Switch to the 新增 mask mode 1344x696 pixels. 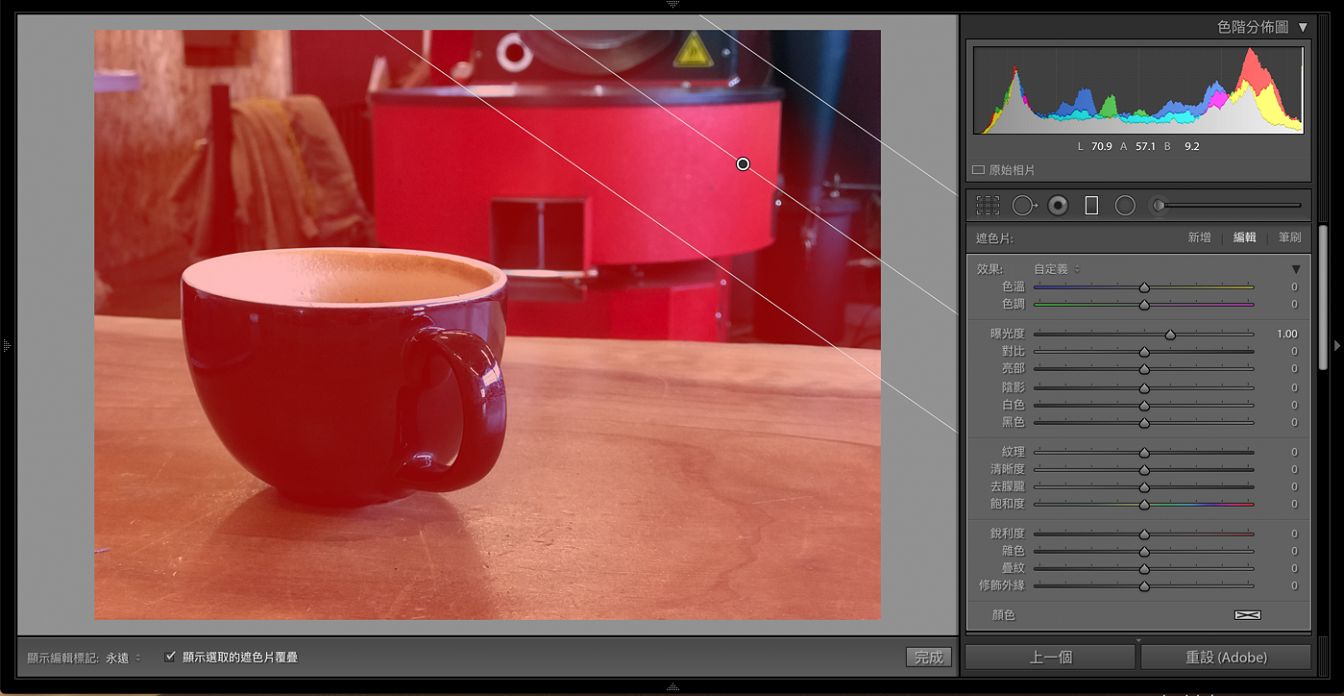click(x=1199, y=238)
